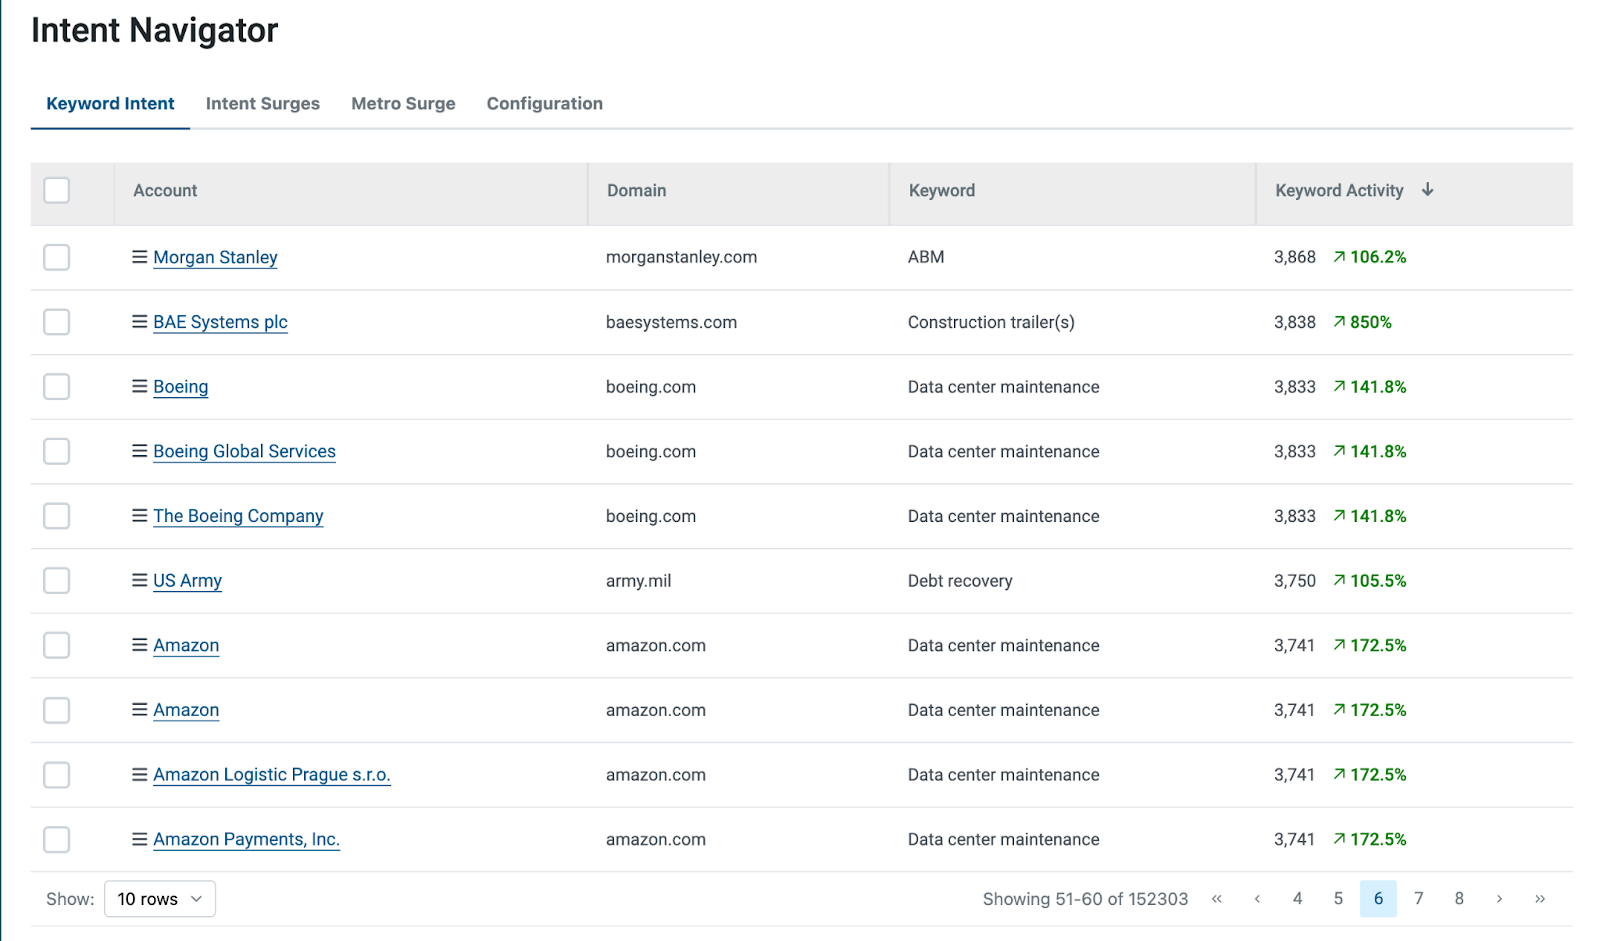The image size is (1600, 941).
Task: Click the upward trend arrow next to 850%
Action: click(1339, 322)
